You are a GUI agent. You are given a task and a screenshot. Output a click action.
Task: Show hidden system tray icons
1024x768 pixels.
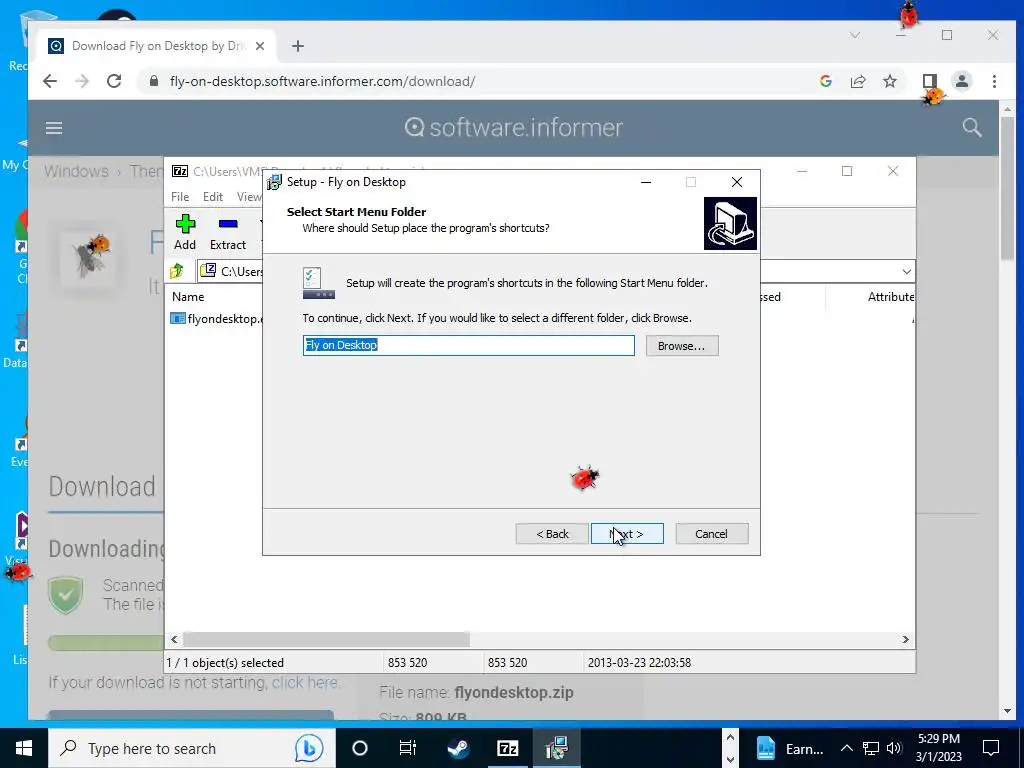[846, 748]
